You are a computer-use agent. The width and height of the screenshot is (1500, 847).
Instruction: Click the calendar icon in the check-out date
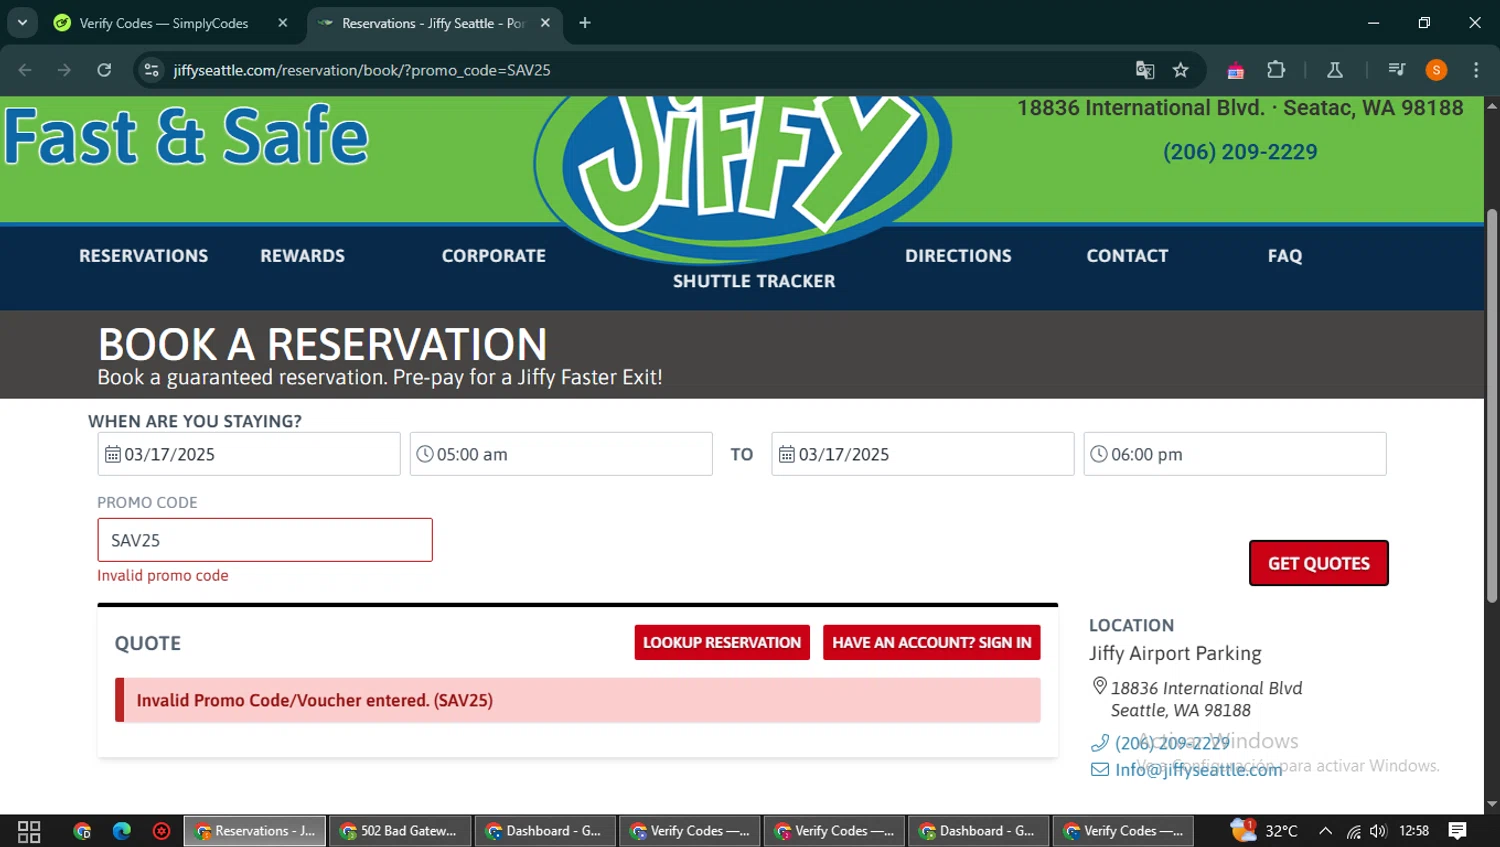(787, 454)
